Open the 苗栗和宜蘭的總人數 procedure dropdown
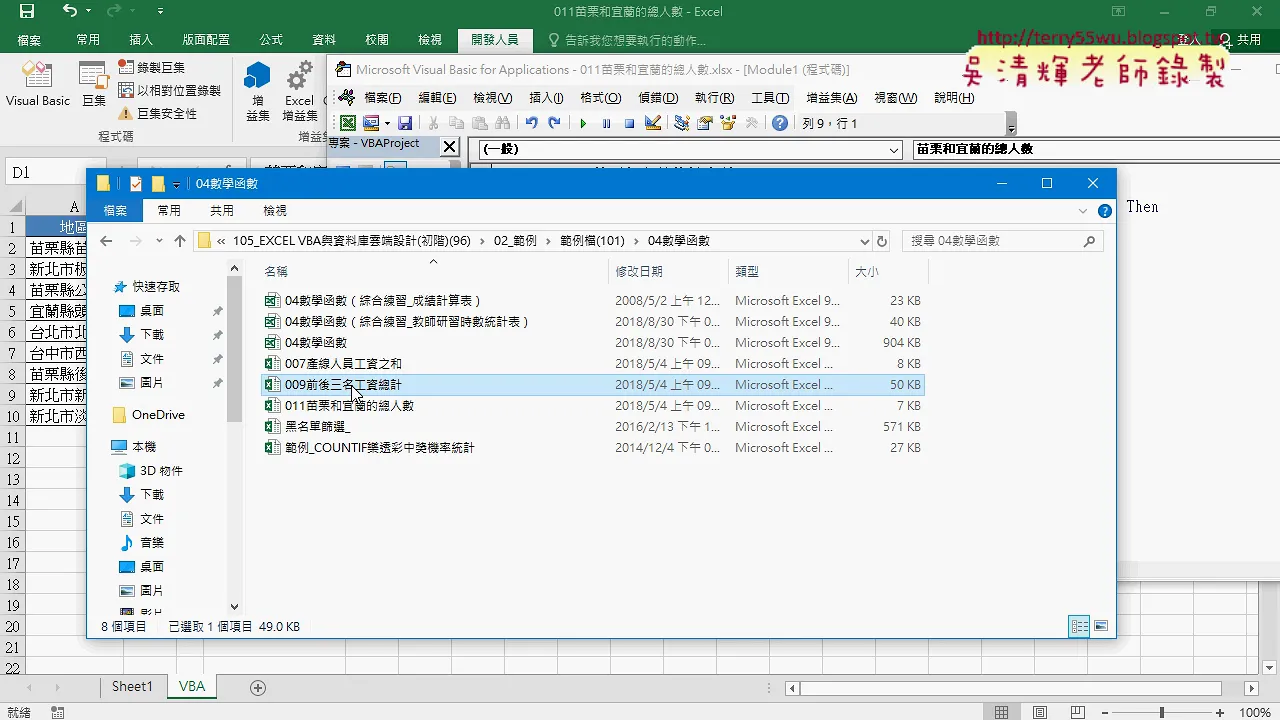This screenshot has height=720, width=1280. (x=1096, y=150)
